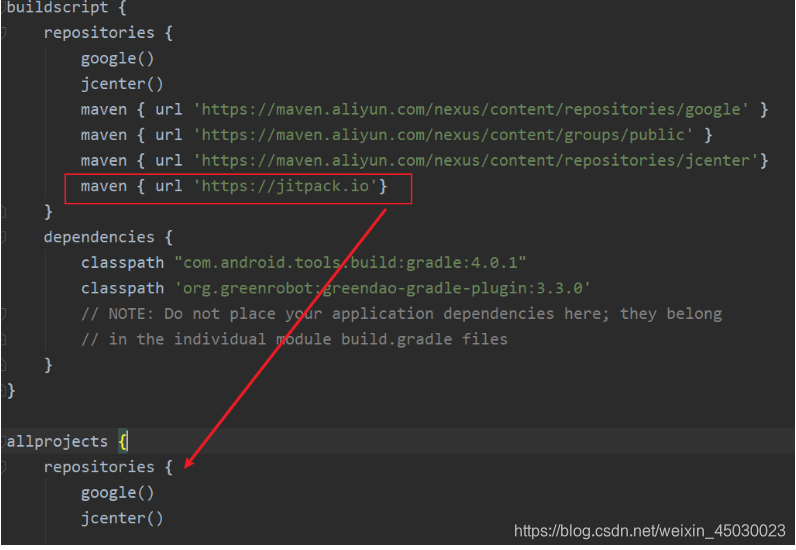Click the aliyun repositories/google URL string
Viewport: 796px width, 550px height.
(471, 110)
